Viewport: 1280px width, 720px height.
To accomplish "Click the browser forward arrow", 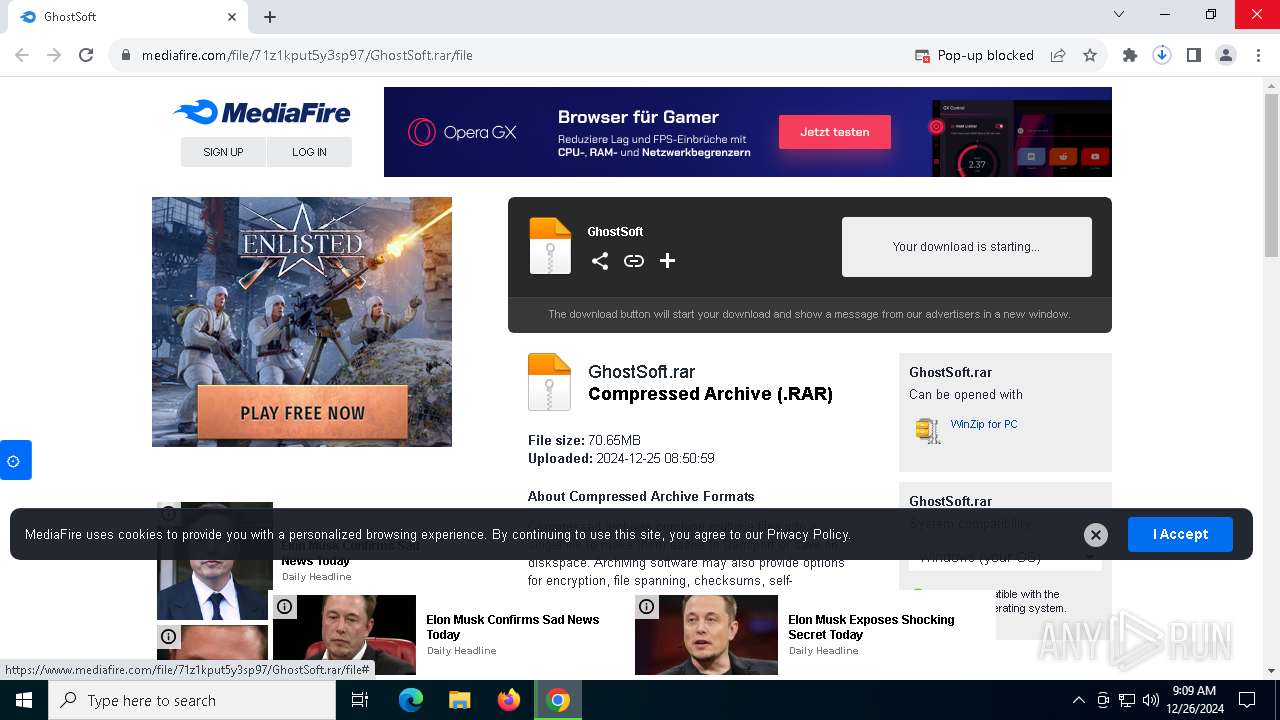I will [x=54, y=56].
